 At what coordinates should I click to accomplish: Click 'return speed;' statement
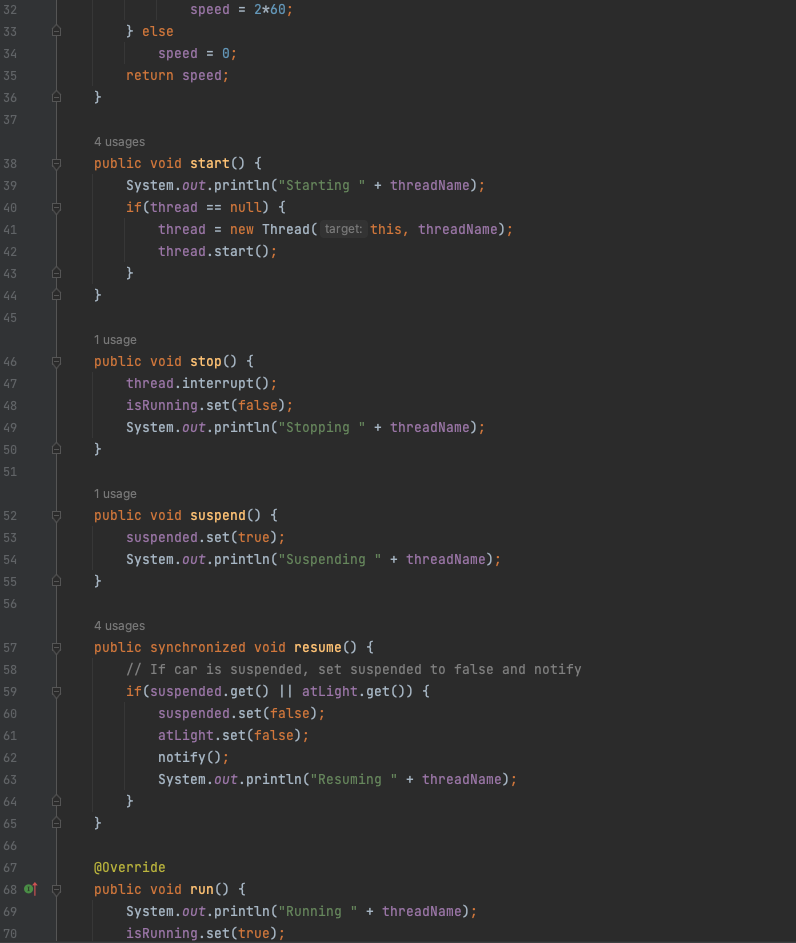(177, 75)
